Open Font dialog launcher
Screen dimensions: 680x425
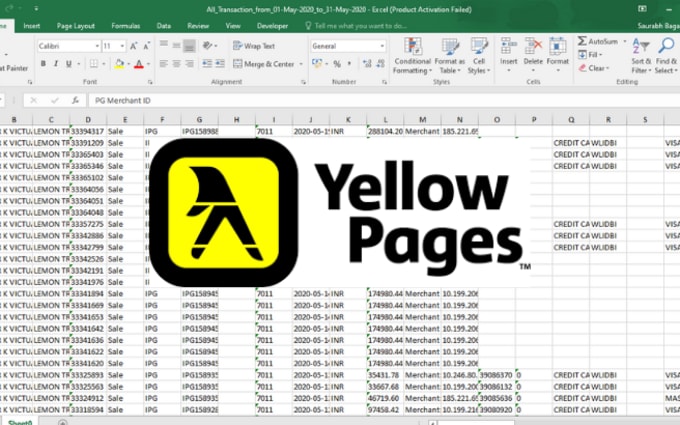(150, 82)
